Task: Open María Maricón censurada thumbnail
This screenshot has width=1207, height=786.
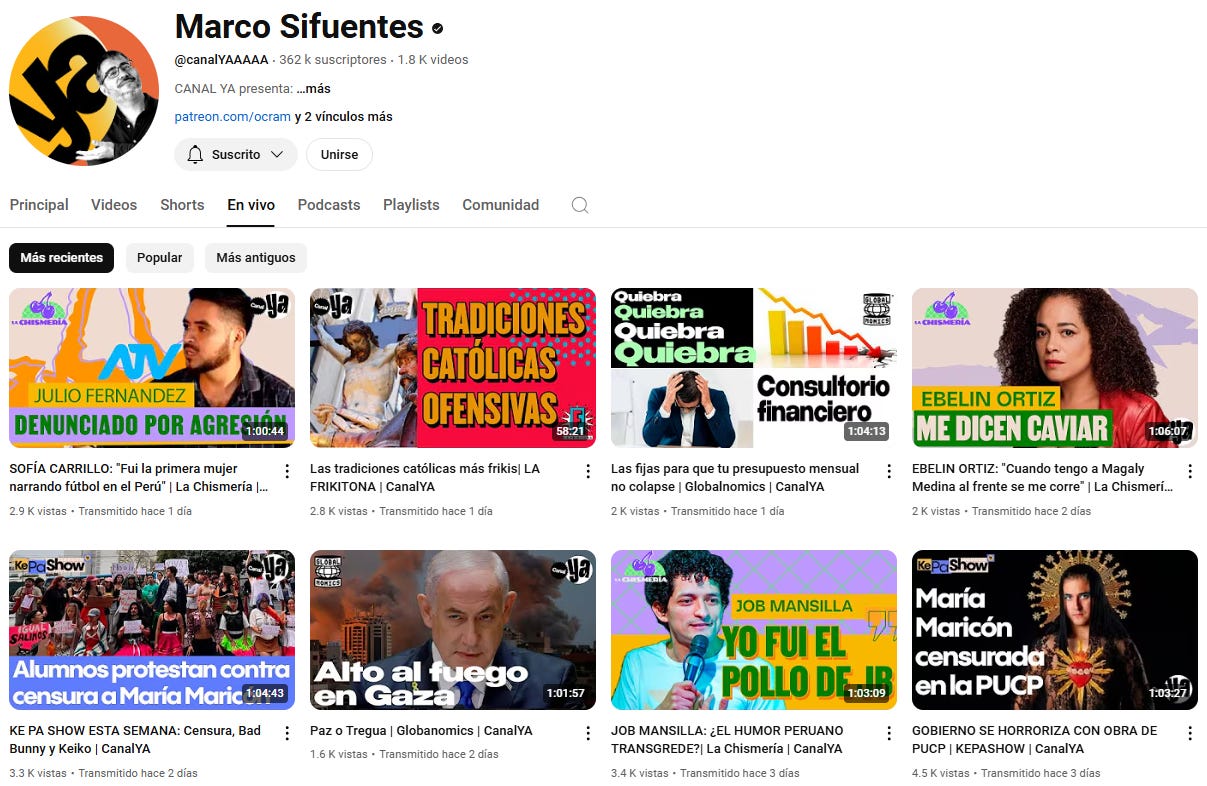Action: (x=1055, y=630)
